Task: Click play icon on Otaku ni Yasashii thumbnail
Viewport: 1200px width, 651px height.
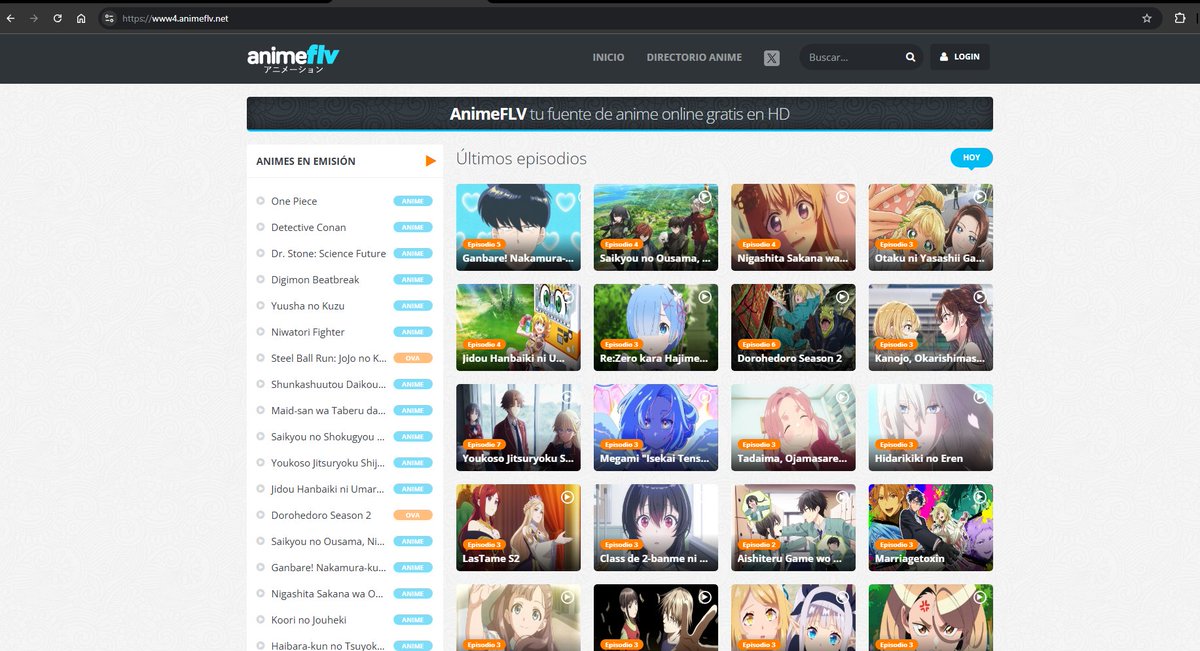Action: pos(979,197)
